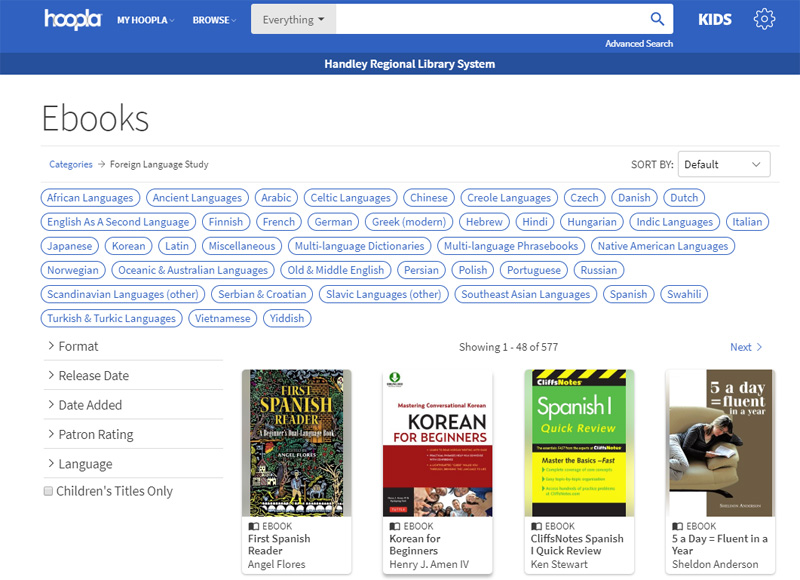Select the Korean language filter chip

(128, 245)
